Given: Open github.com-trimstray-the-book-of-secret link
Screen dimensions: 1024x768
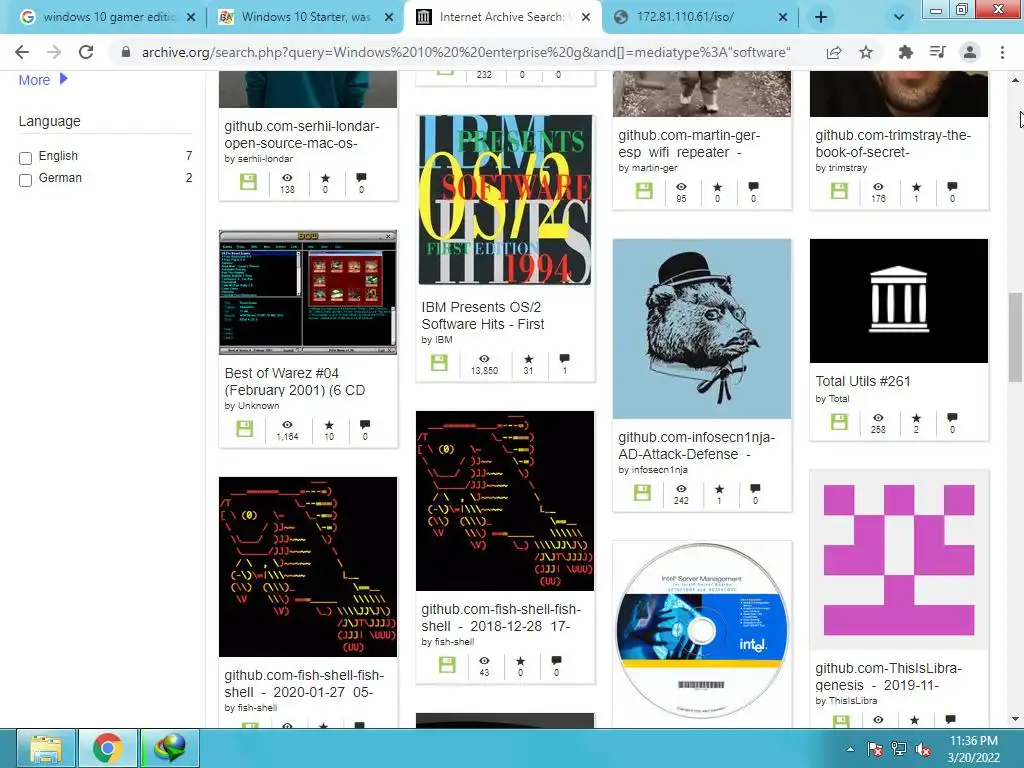Looking at the screenshot, I should click(893, 144).
